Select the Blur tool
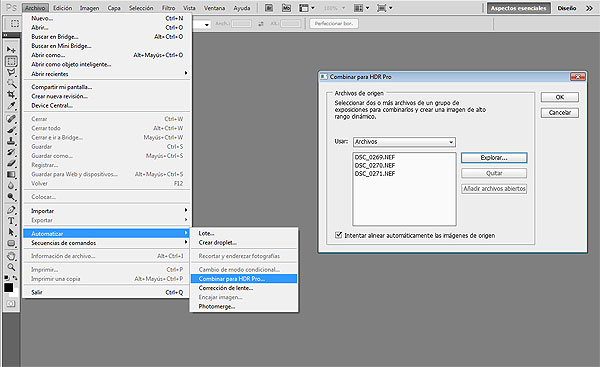The height and width of the screenshot is (367, 600). (11, 186)
